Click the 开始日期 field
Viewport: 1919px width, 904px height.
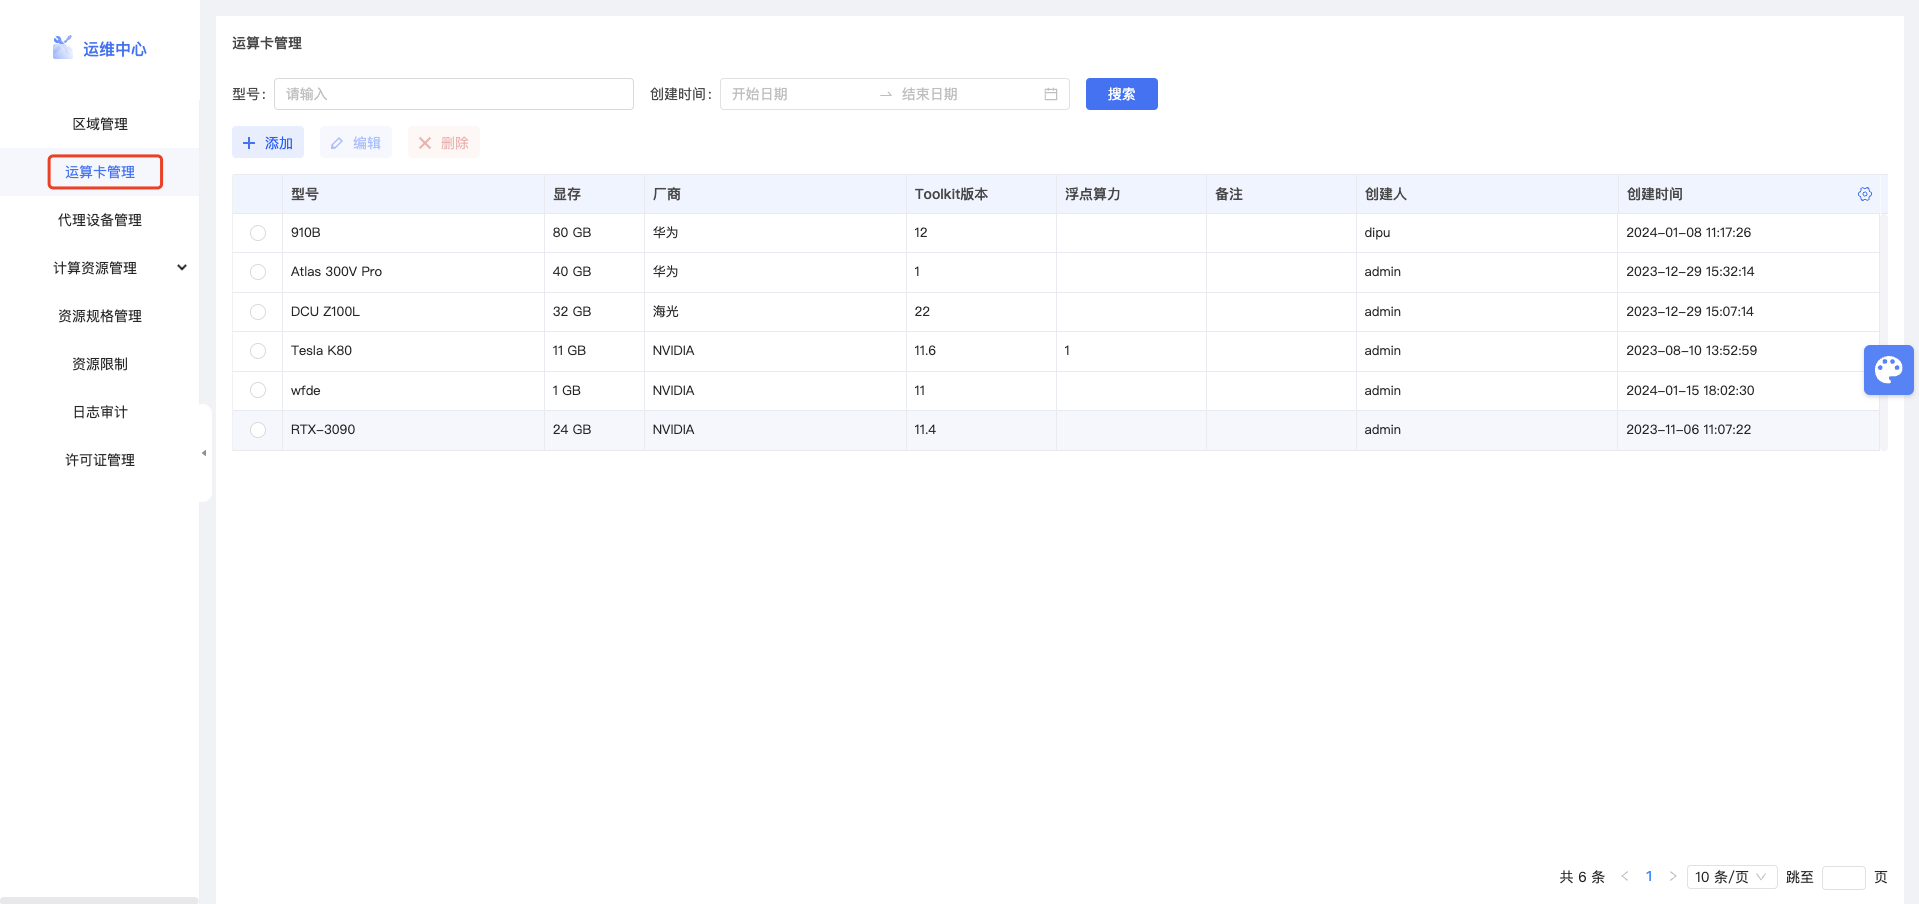800,94
